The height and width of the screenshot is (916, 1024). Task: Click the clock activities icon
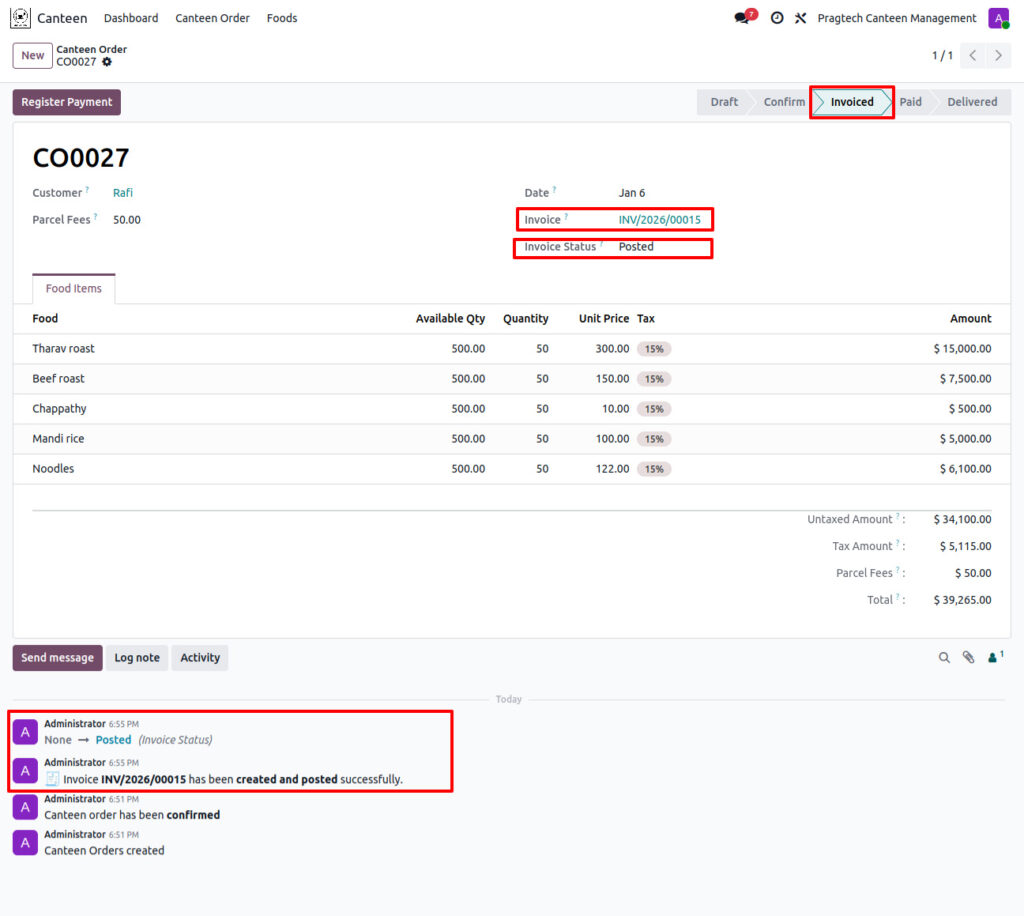[777, 18]
